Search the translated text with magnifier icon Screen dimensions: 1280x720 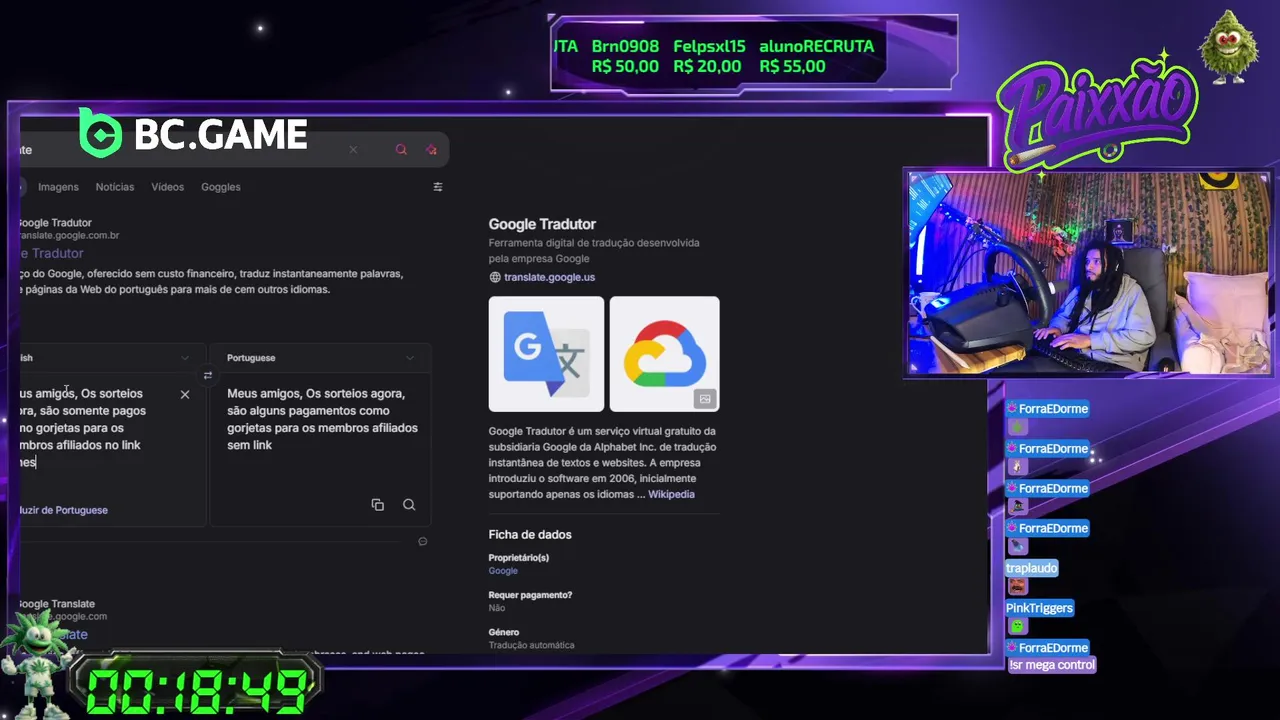pyautogui.click(x=409, y=505)
